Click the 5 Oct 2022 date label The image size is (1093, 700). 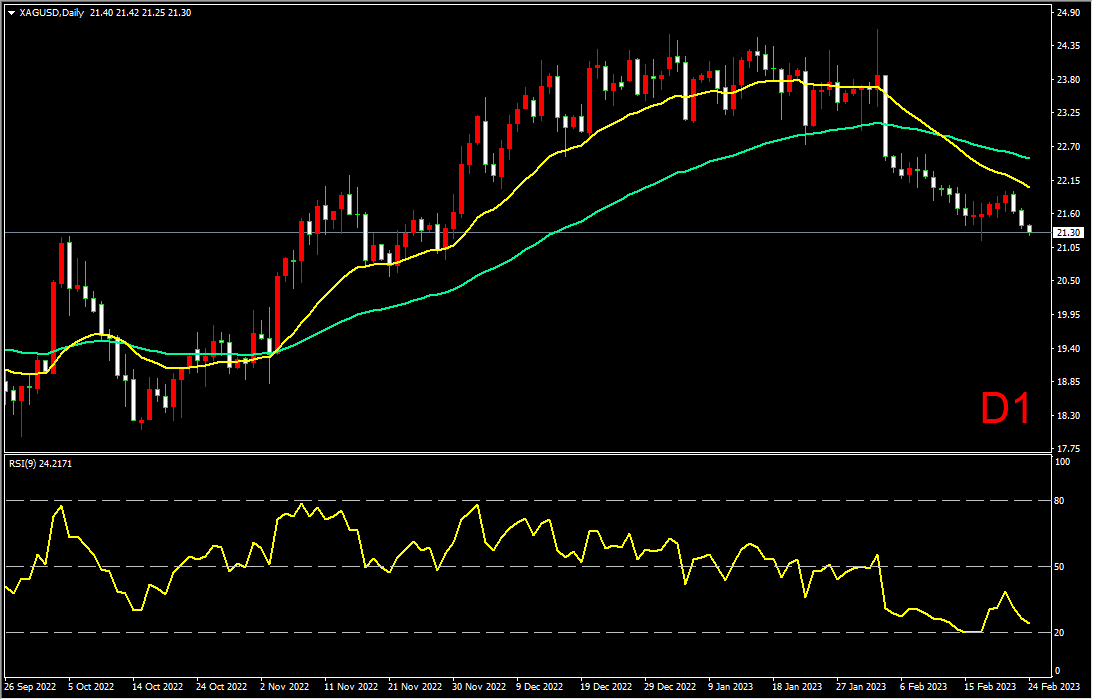(91, 687)
